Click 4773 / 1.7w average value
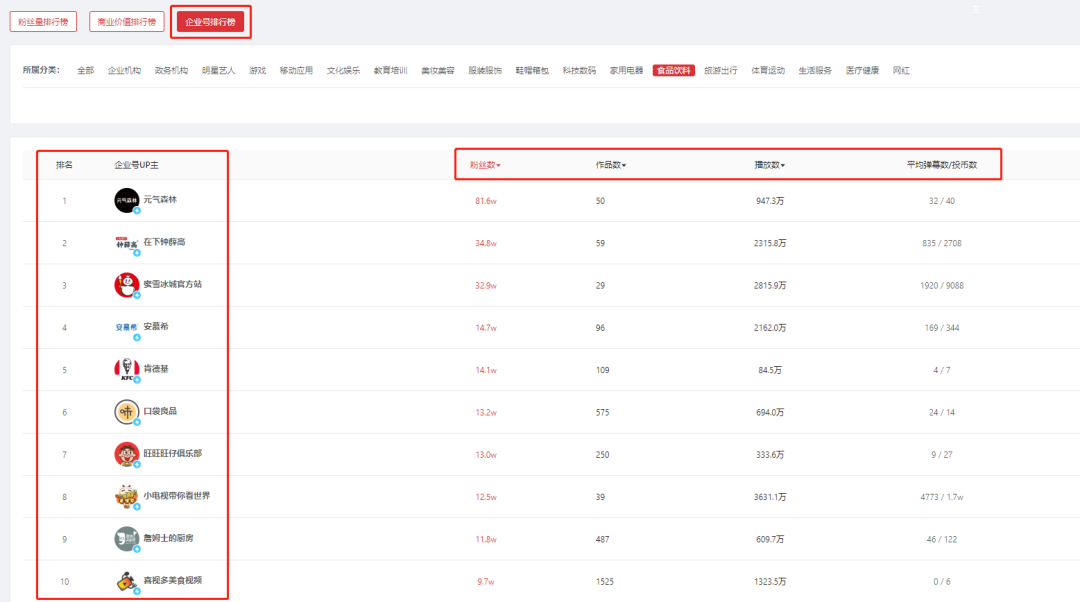1080x602 pixels. [x=942, y=497]
